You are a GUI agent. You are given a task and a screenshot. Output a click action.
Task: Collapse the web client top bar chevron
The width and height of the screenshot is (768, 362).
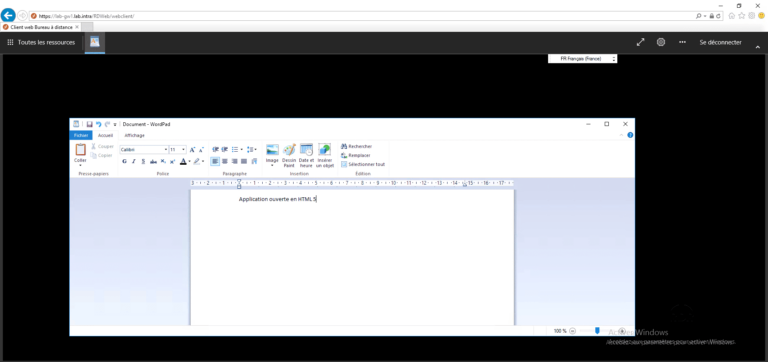click(758, 48)
